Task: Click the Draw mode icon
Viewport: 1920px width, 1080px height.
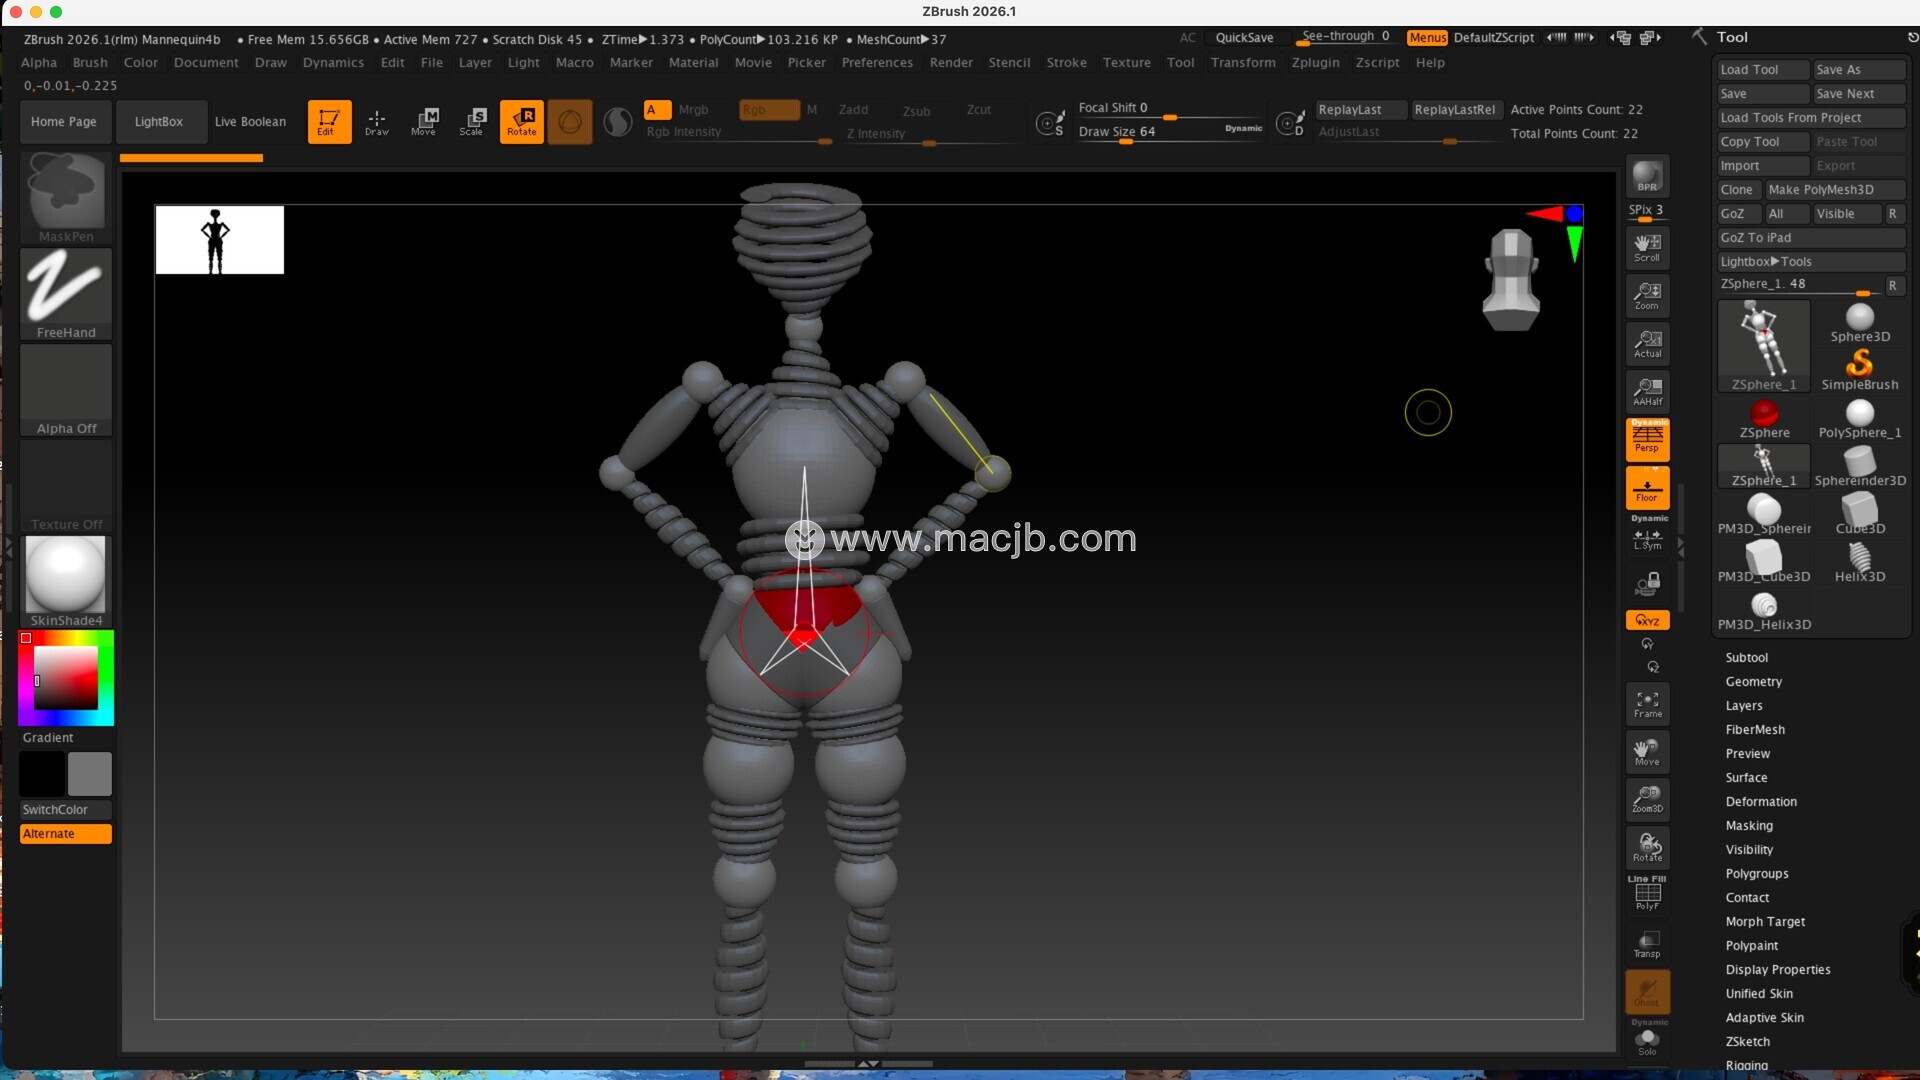Action: tap(376, 121)
